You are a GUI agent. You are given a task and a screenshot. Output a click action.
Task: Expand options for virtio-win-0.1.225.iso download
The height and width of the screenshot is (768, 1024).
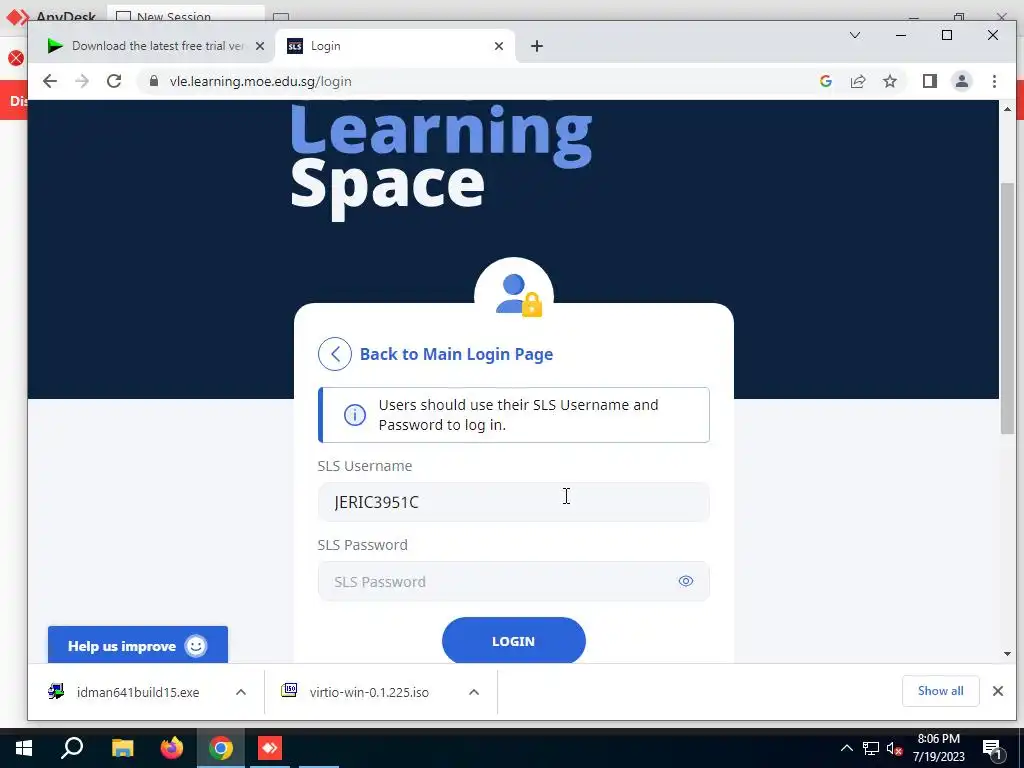(x=474, y=692)
